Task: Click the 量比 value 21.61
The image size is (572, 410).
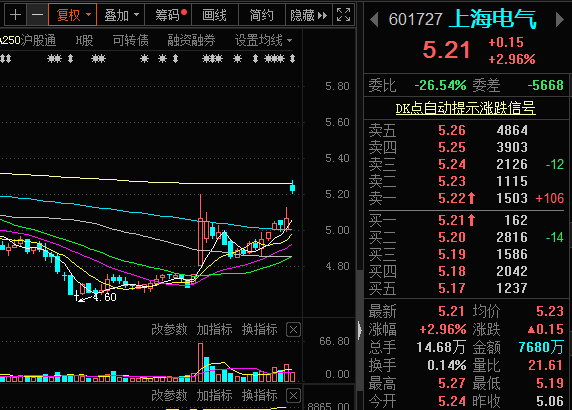Action: pos(545,365)
